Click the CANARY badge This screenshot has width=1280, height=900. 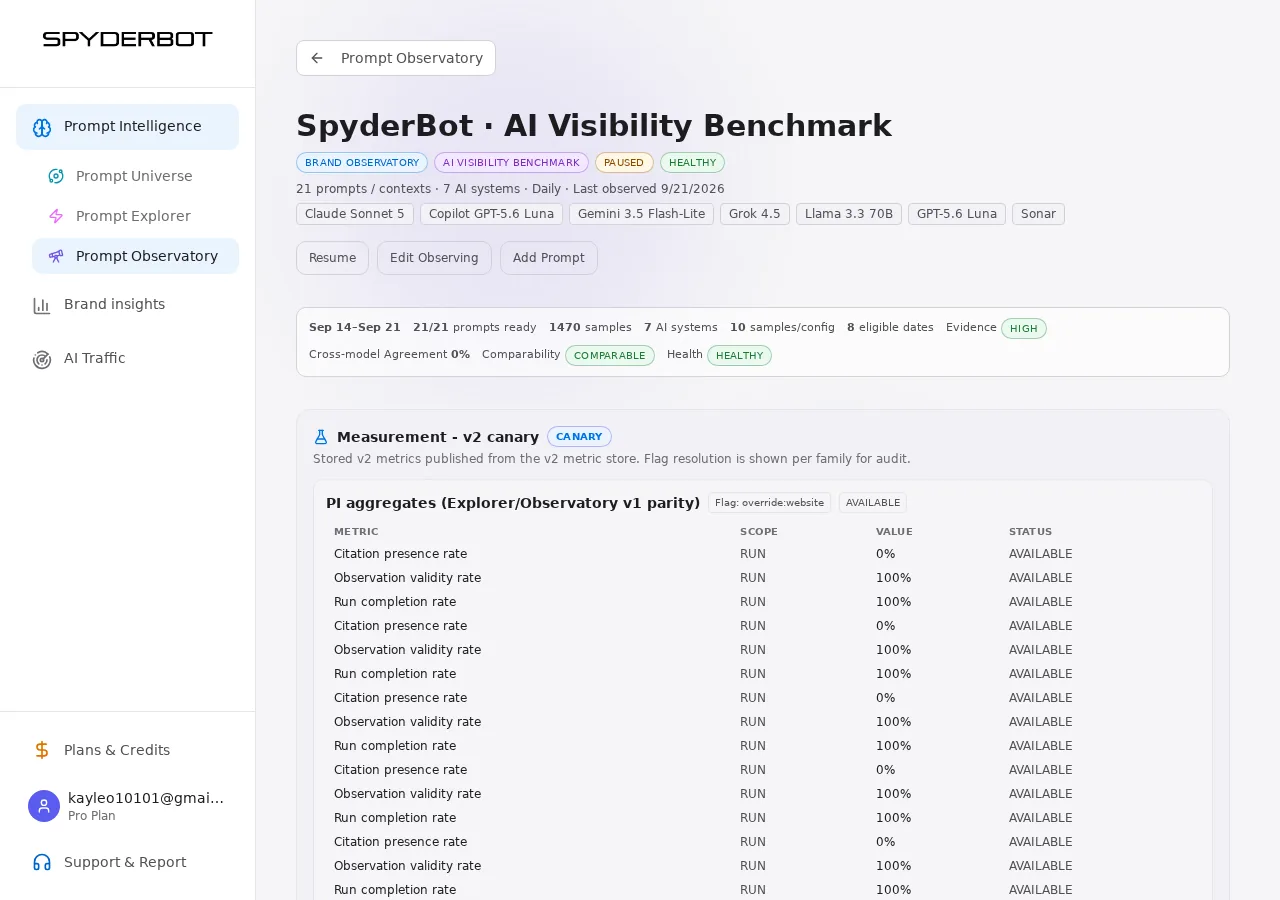coord(579,437)
